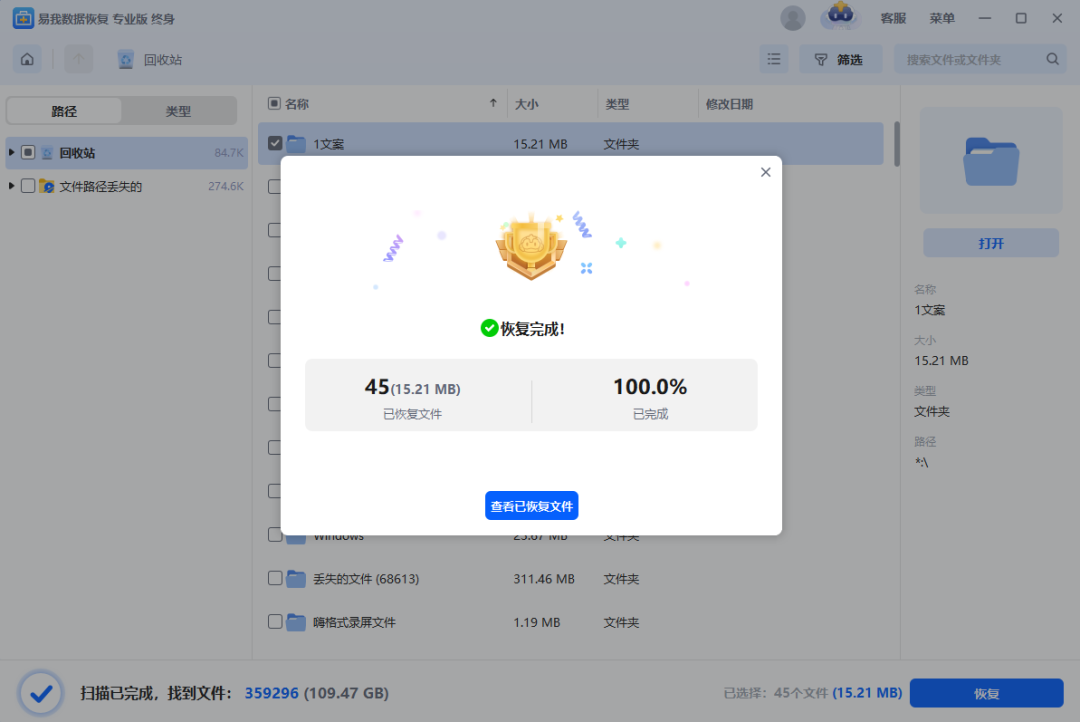The width and height of the screenshot is (1080, 722).
Task: Click the 丢失的文件 (68613) name
Action: [x=366, y=579]
